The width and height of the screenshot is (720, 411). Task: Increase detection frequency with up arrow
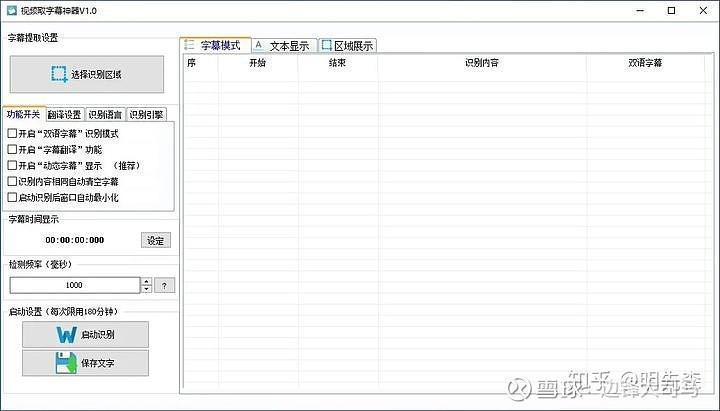[146, 281]
